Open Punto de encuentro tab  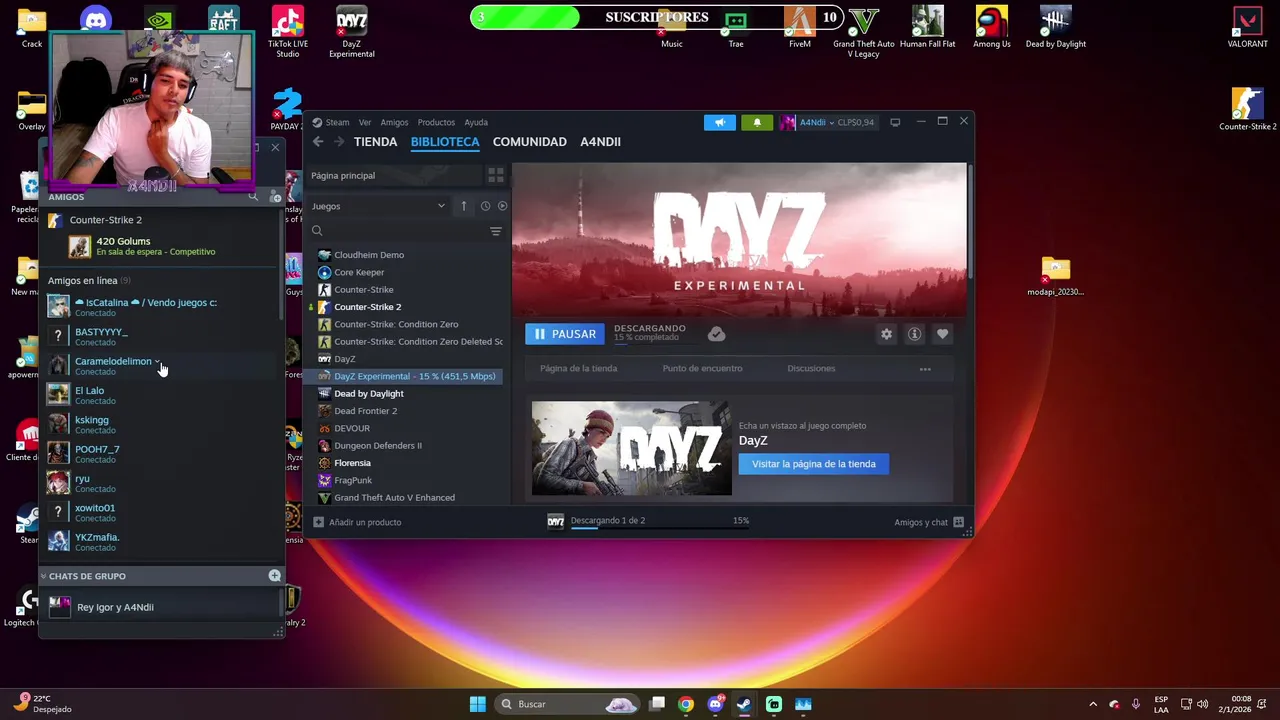click(702, 369)
